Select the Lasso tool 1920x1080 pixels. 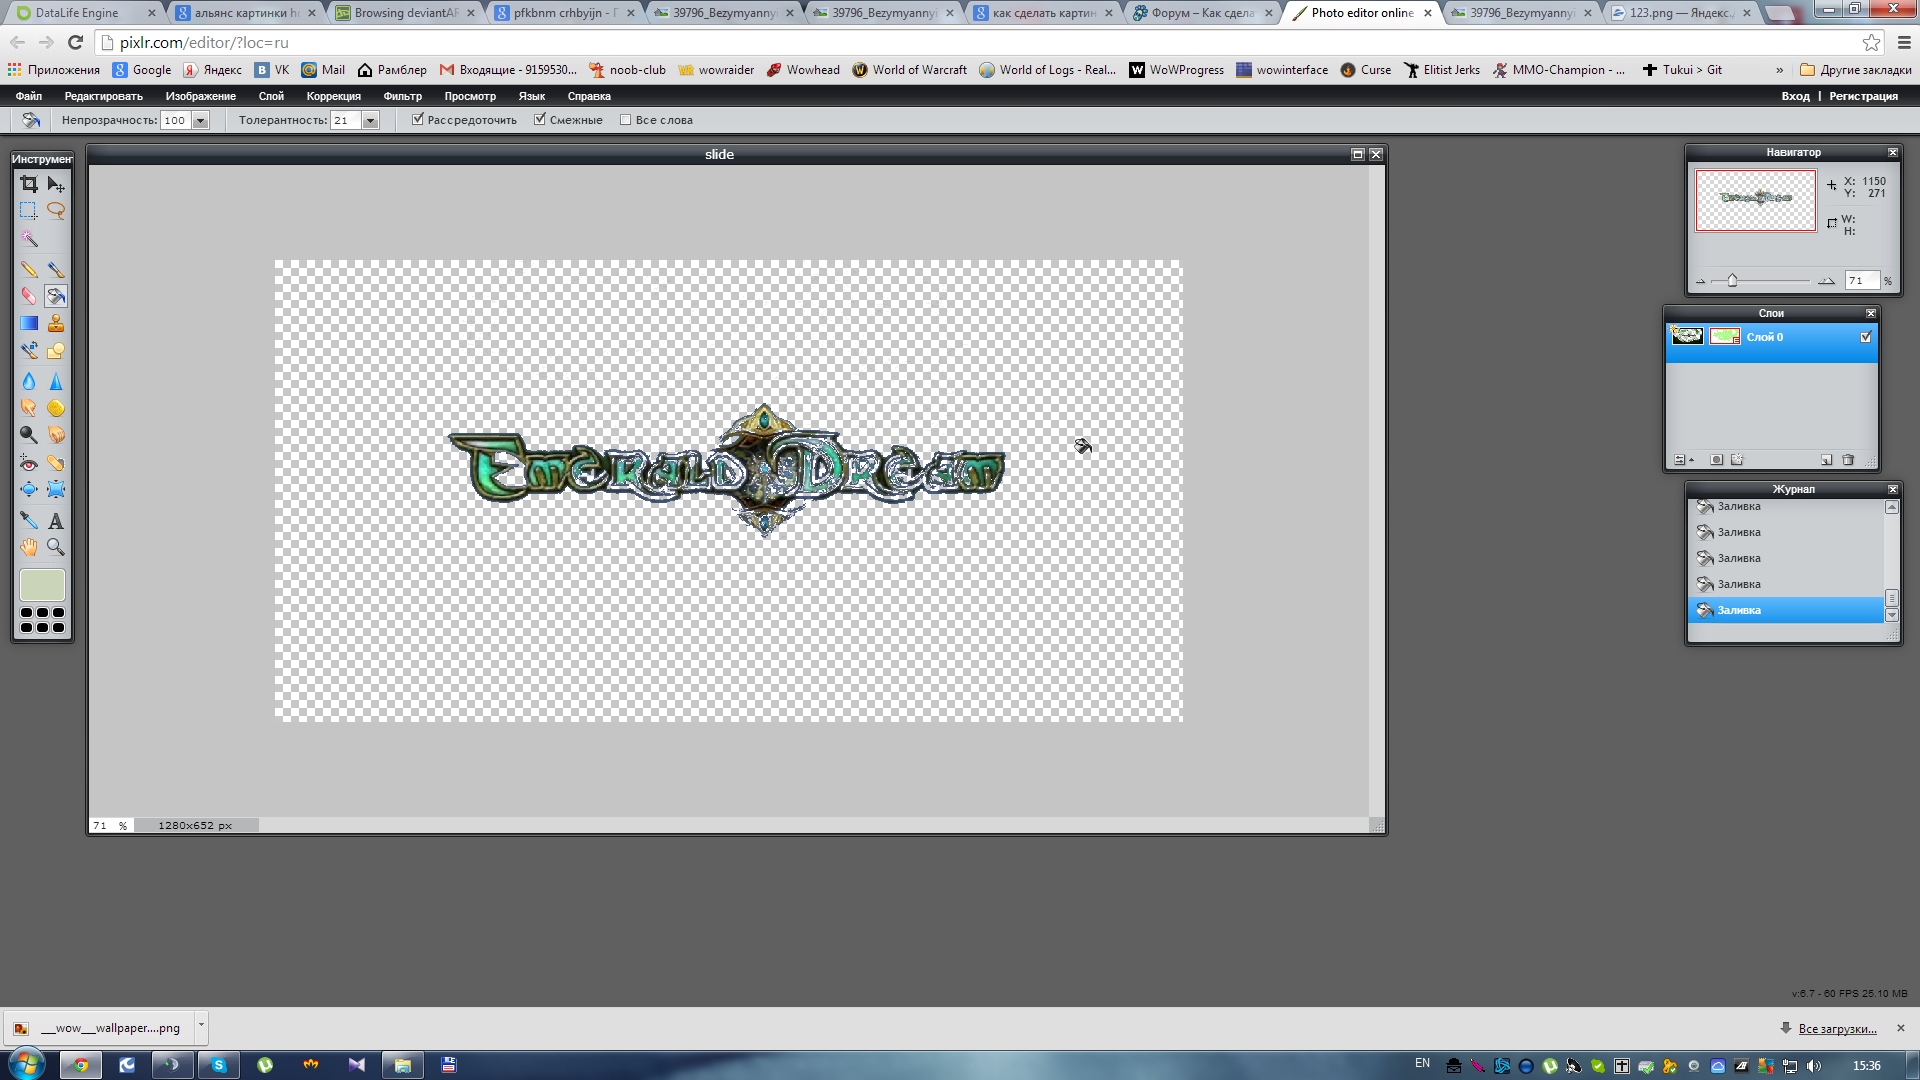click(56, 211)
